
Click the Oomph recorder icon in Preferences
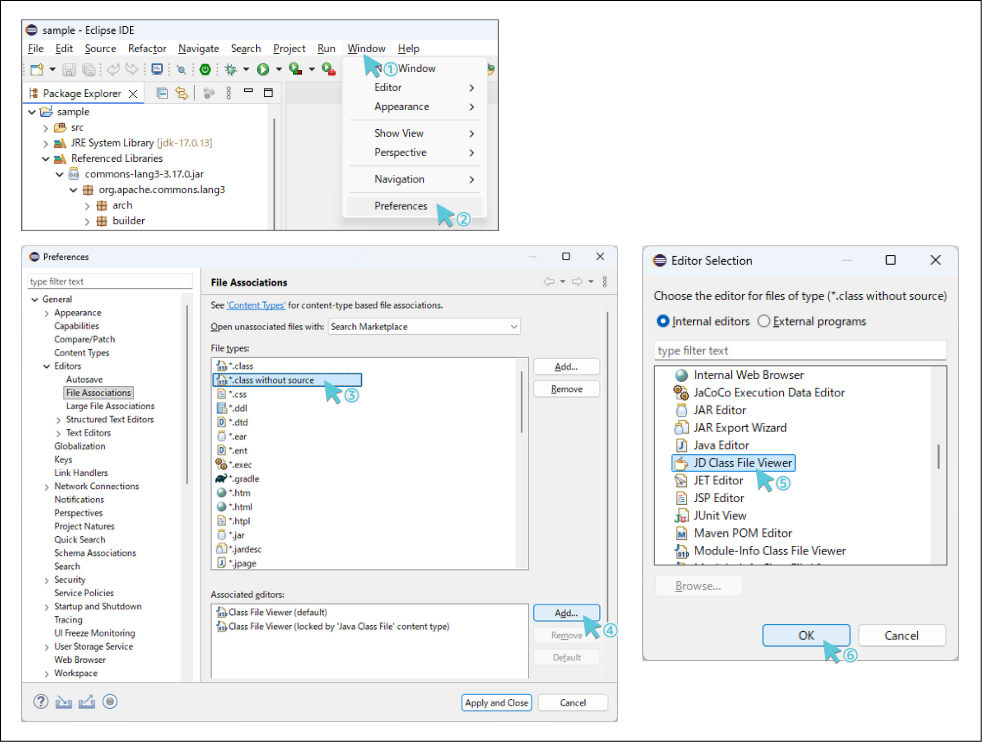click(110, 702)
